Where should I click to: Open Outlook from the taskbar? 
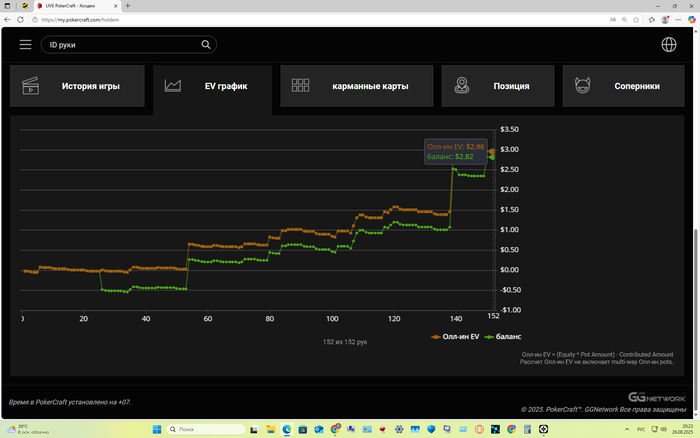click(x=319, y=430)
